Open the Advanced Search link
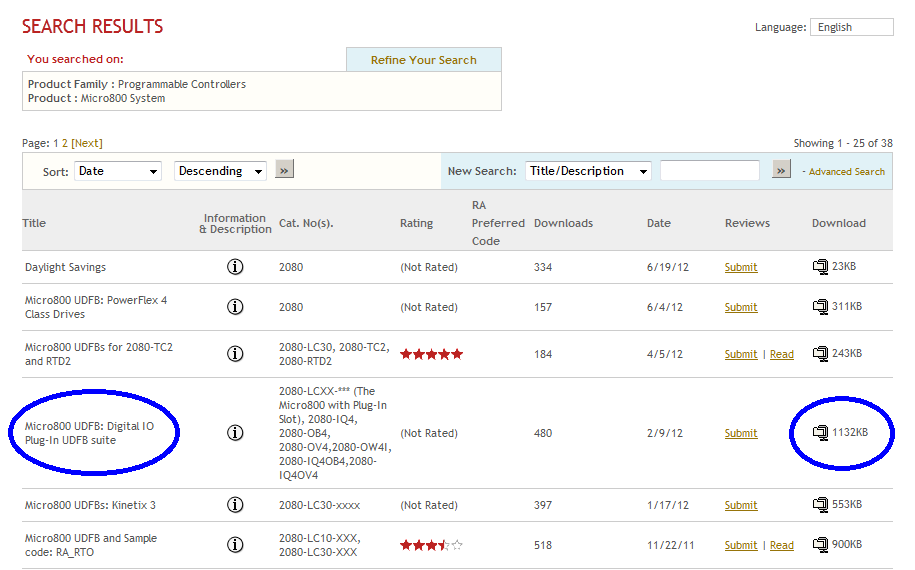The width and height of the screenshot is (915, 570). (x=846, y=172)
